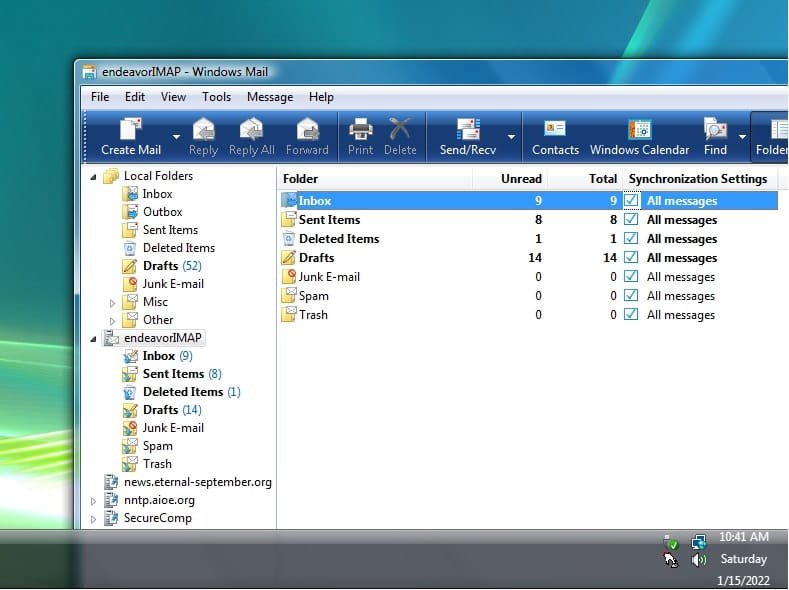Screen dimensions: 789x590
Task: Select endeavorIMAP Spam folder in tree
Action: pos(147,446)
